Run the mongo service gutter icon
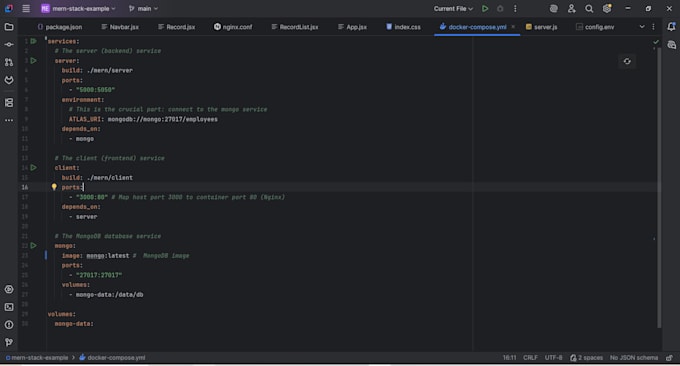 click(34, 245)
